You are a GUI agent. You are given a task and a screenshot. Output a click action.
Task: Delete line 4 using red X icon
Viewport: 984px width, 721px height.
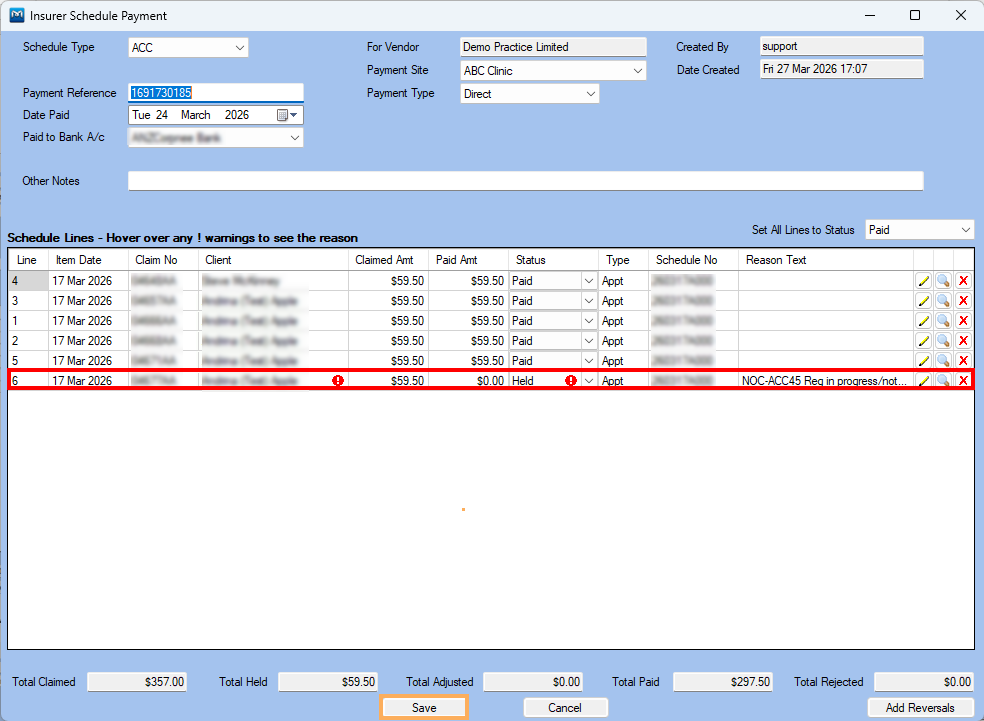click(x=963, y=281)
